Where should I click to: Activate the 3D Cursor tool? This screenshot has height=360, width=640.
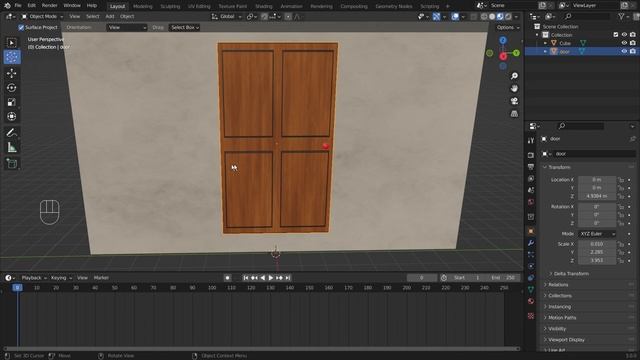11,57
